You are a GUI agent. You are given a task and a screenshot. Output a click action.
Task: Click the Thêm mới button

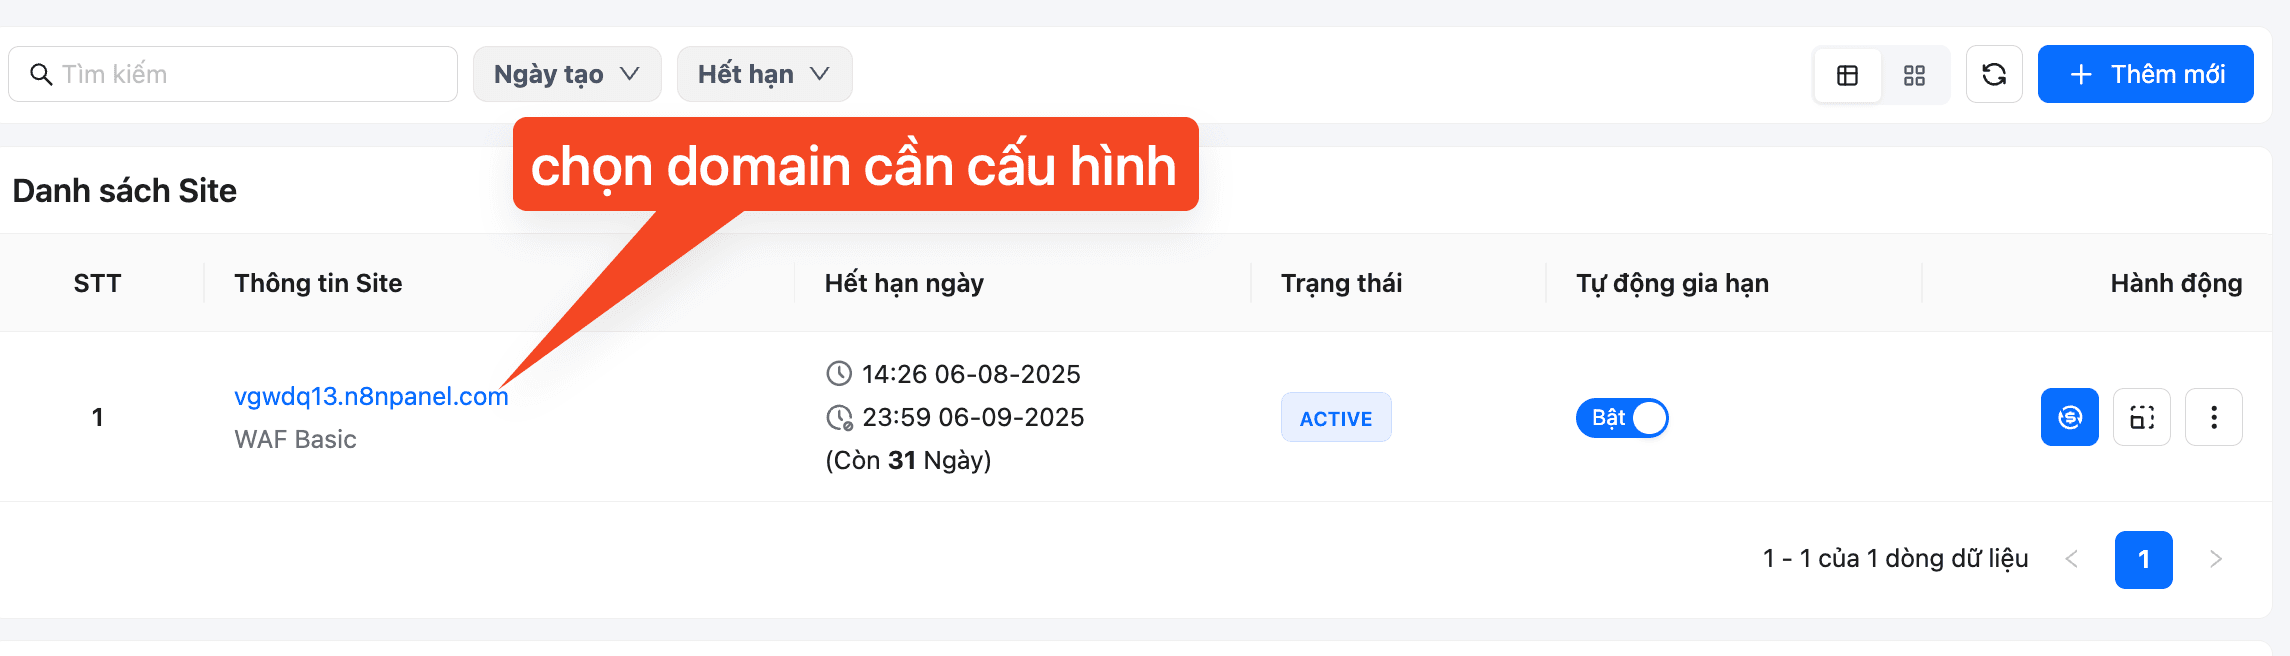point(2145,74)
